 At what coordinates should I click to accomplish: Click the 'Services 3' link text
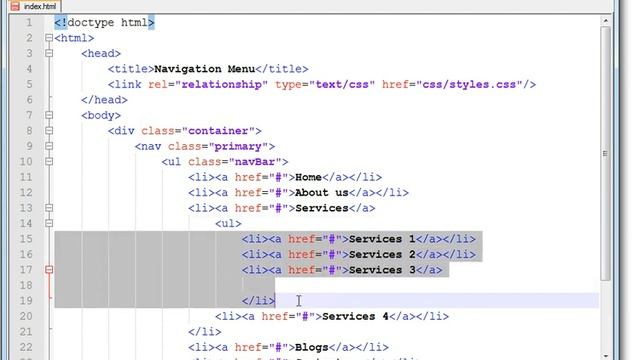click(x=382, y=270)
